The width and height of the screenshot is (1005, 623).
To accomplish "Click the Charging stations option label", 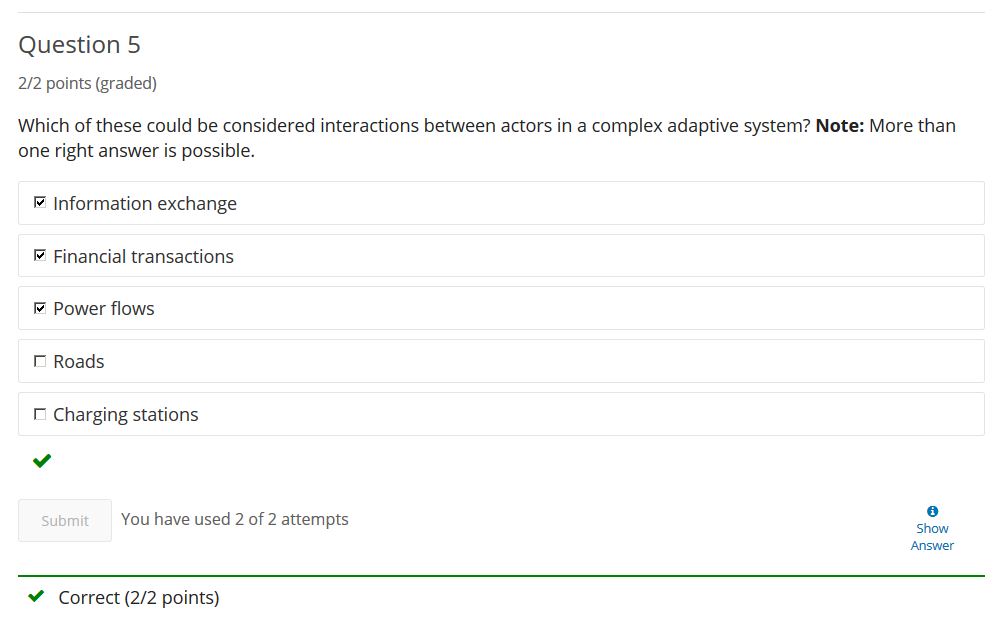I will (126, 415).
